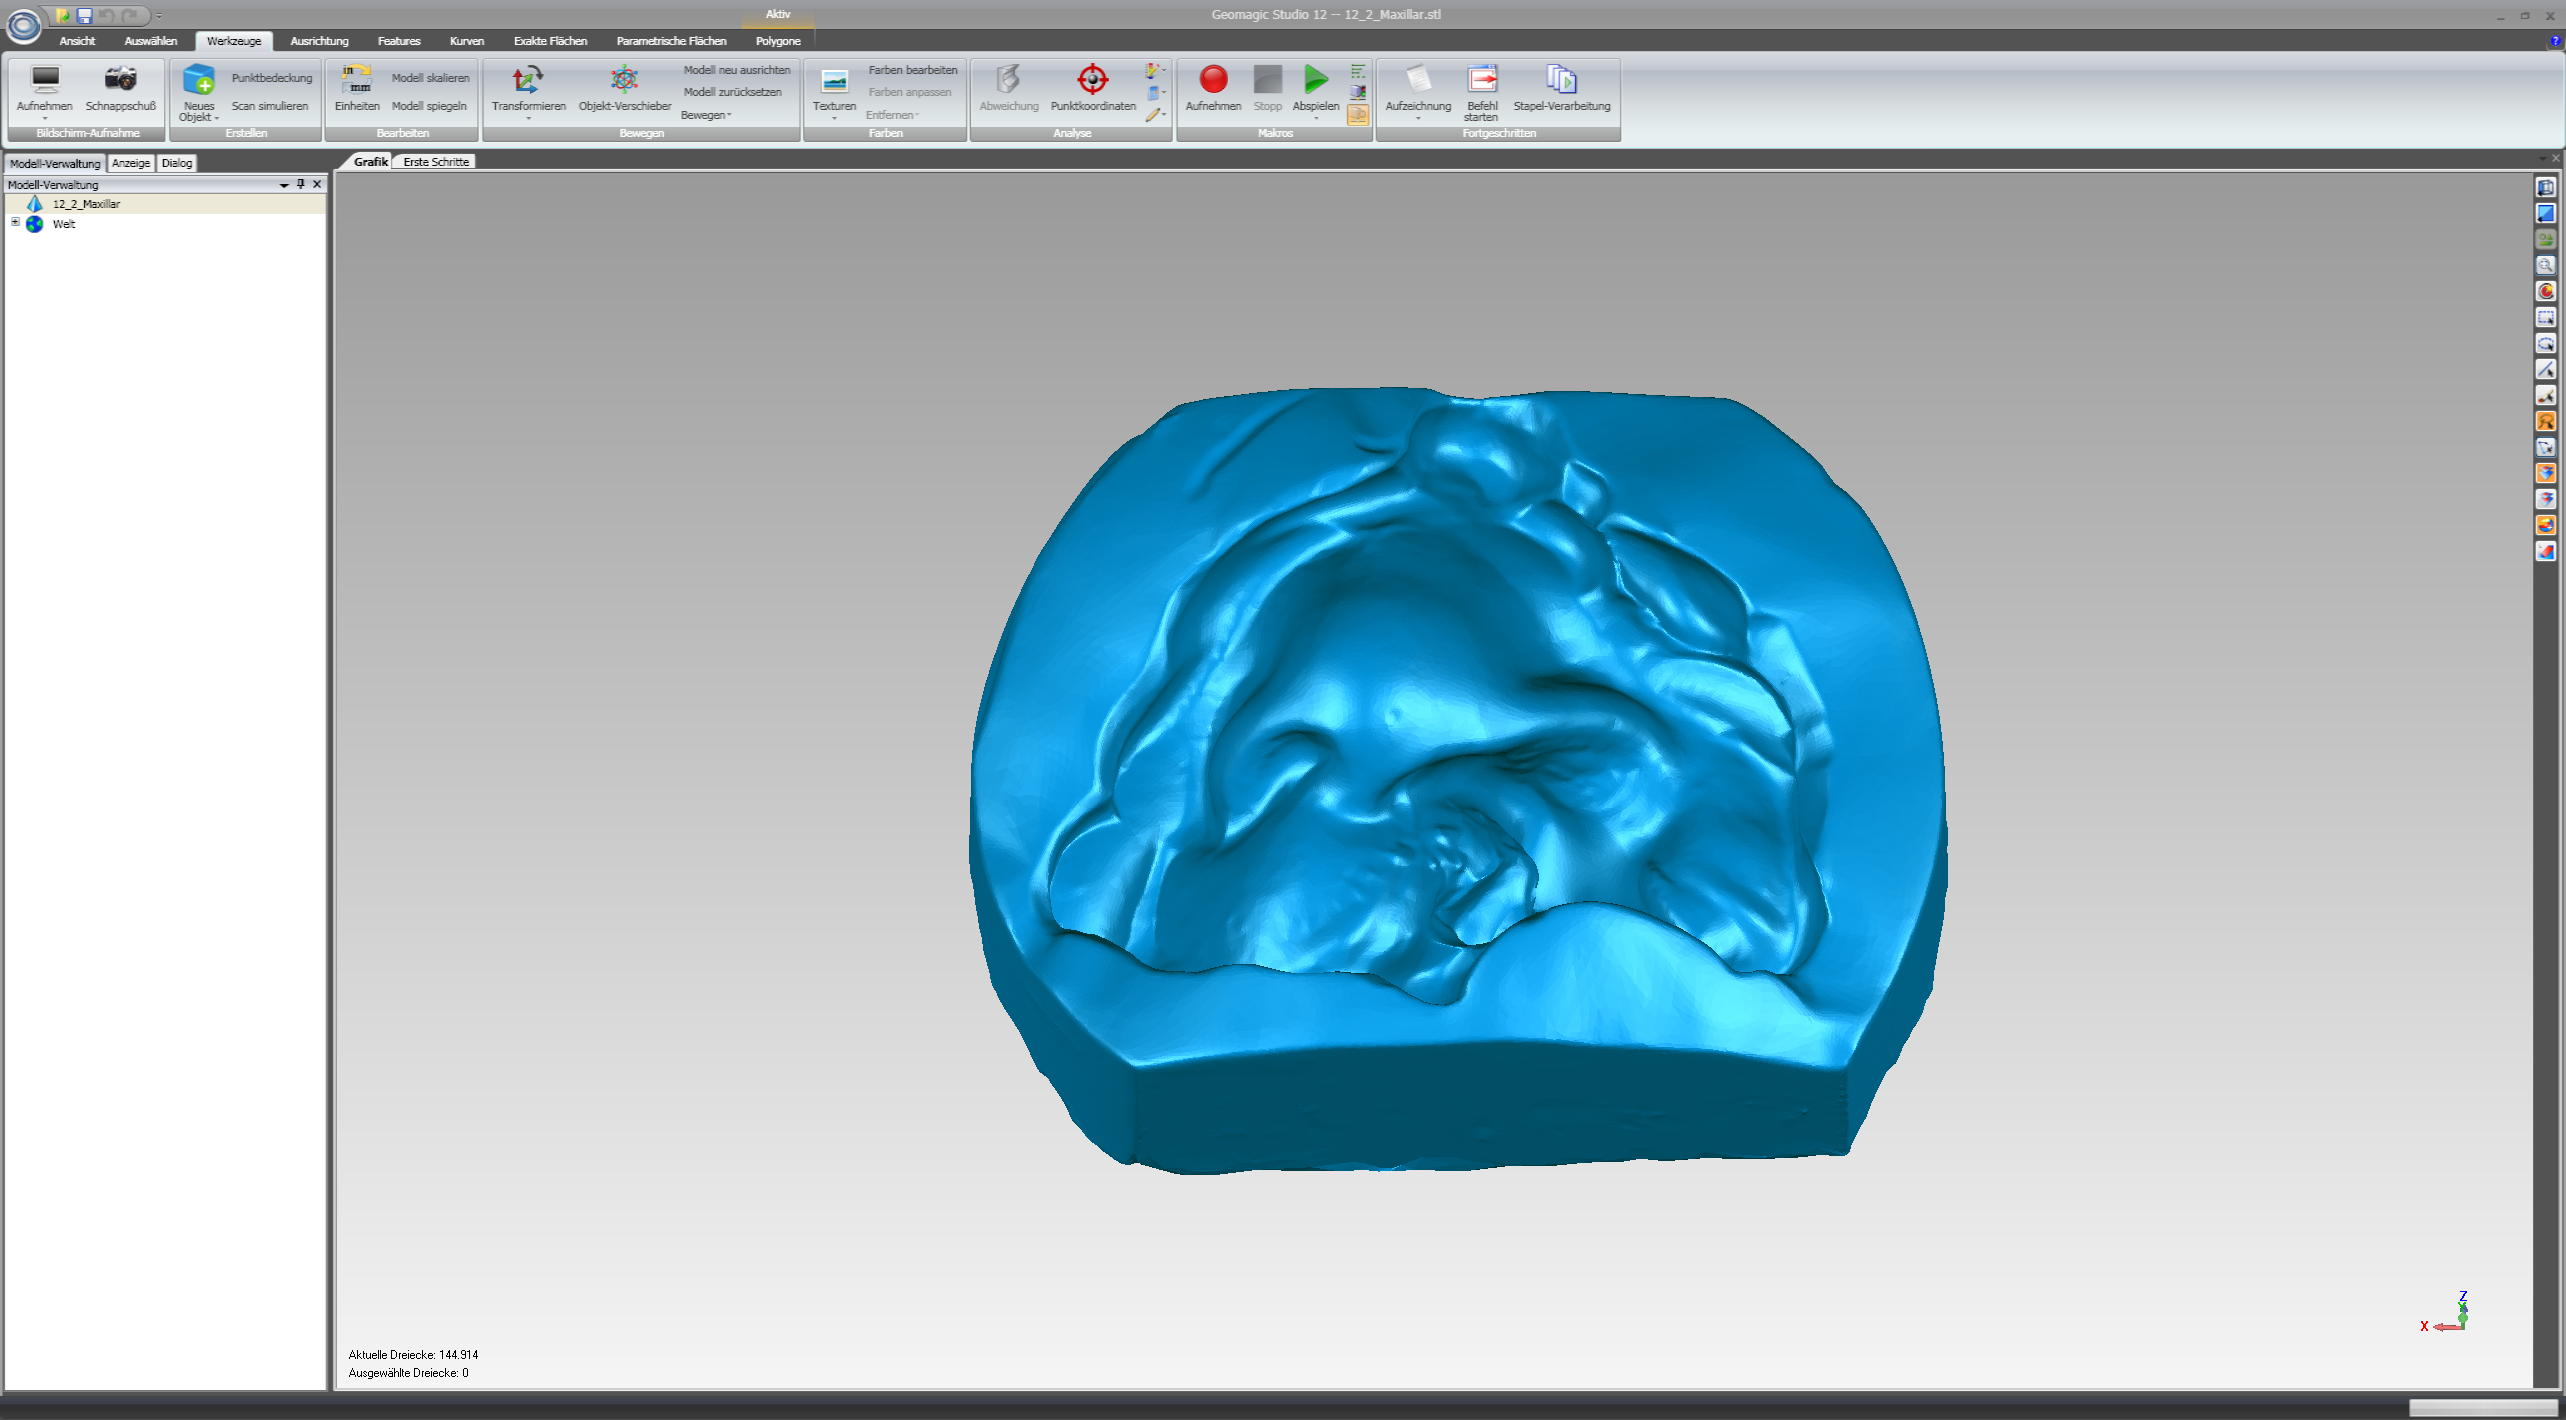Select the custom polygon region tool in right toolbar
The width and height of the screenshot is (2566, 1420).
tap(2546, 447)
